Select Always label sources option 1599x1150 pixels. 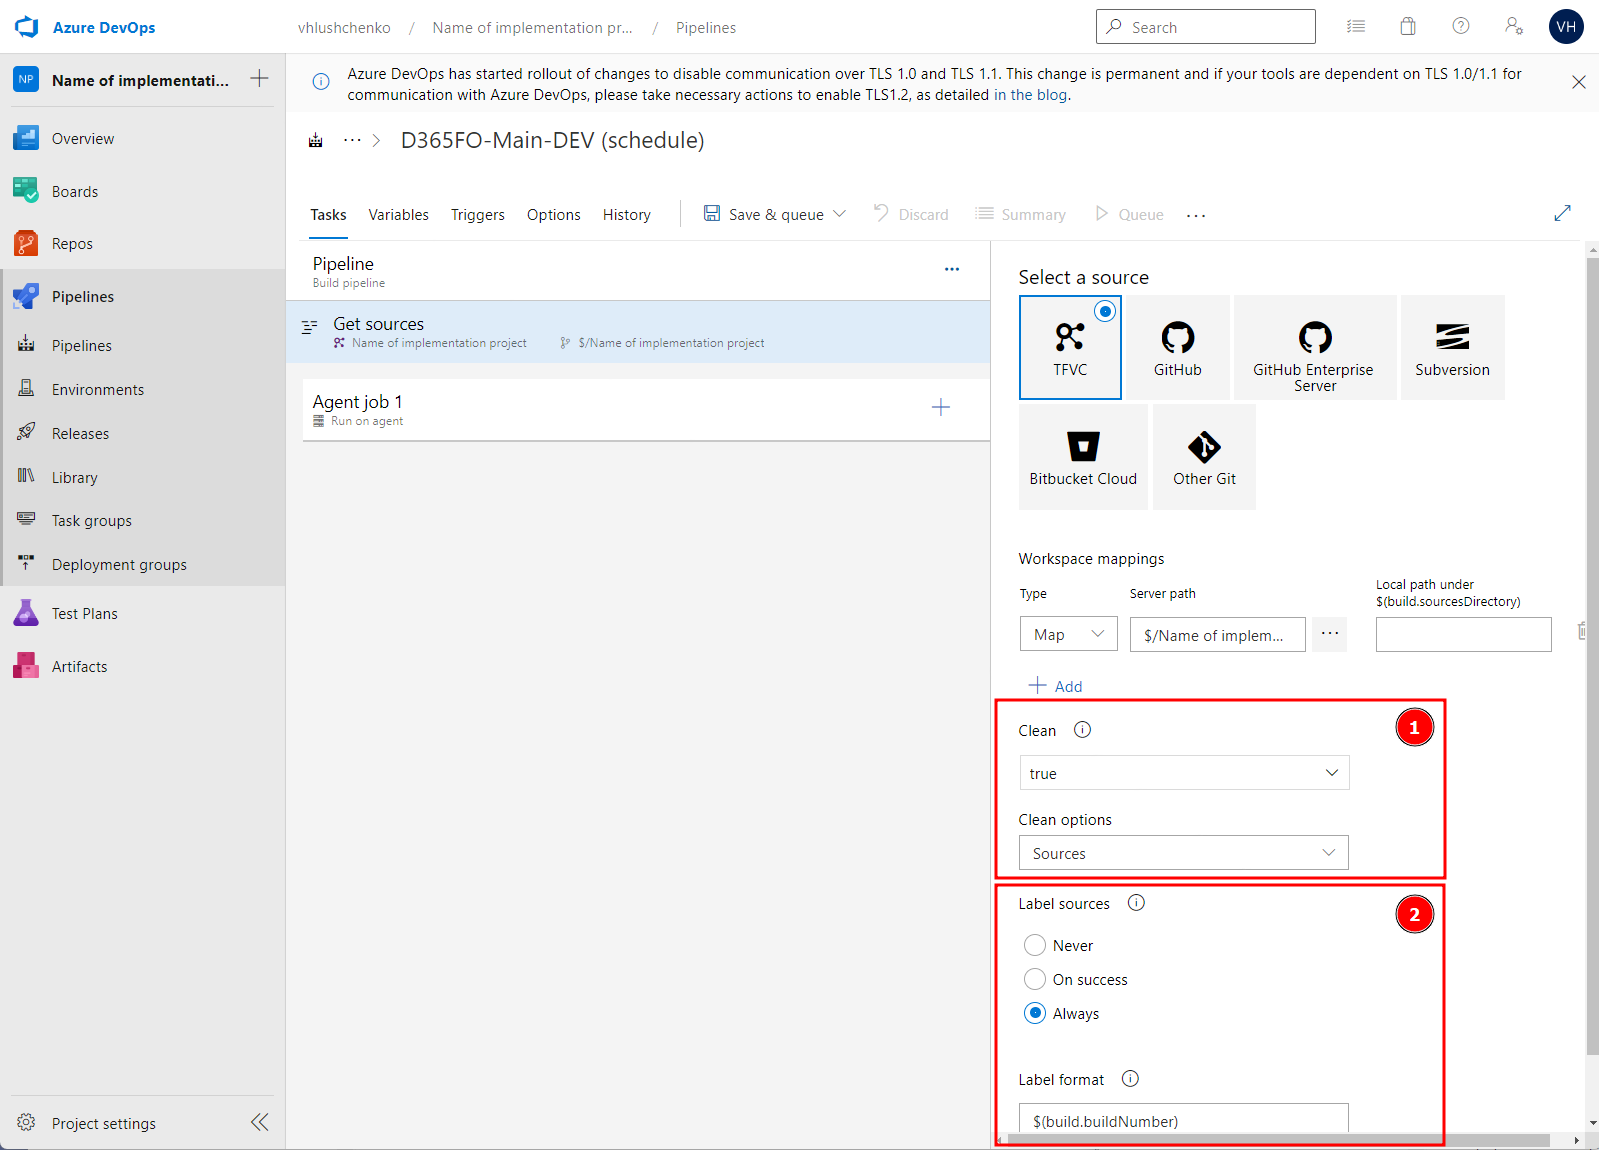pos(1035,1013)
